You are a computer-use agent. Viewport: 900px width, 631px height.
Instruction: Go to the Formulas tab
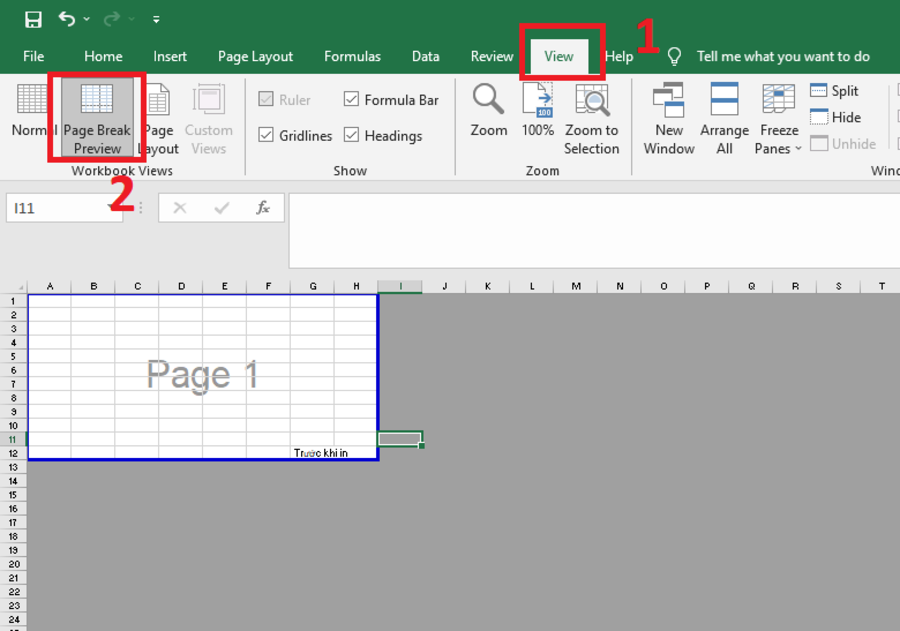click(x=352, y=56)
